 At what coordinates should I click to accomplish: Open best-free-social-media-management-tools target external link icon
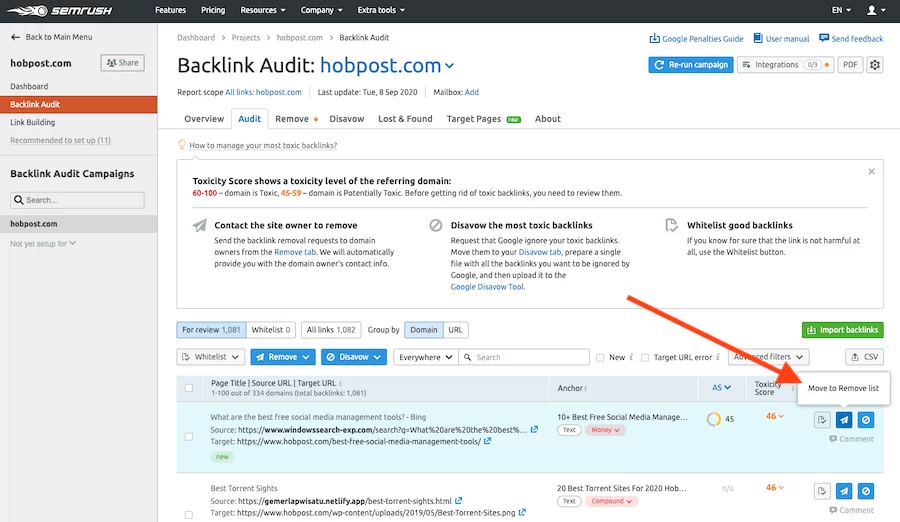487,441
